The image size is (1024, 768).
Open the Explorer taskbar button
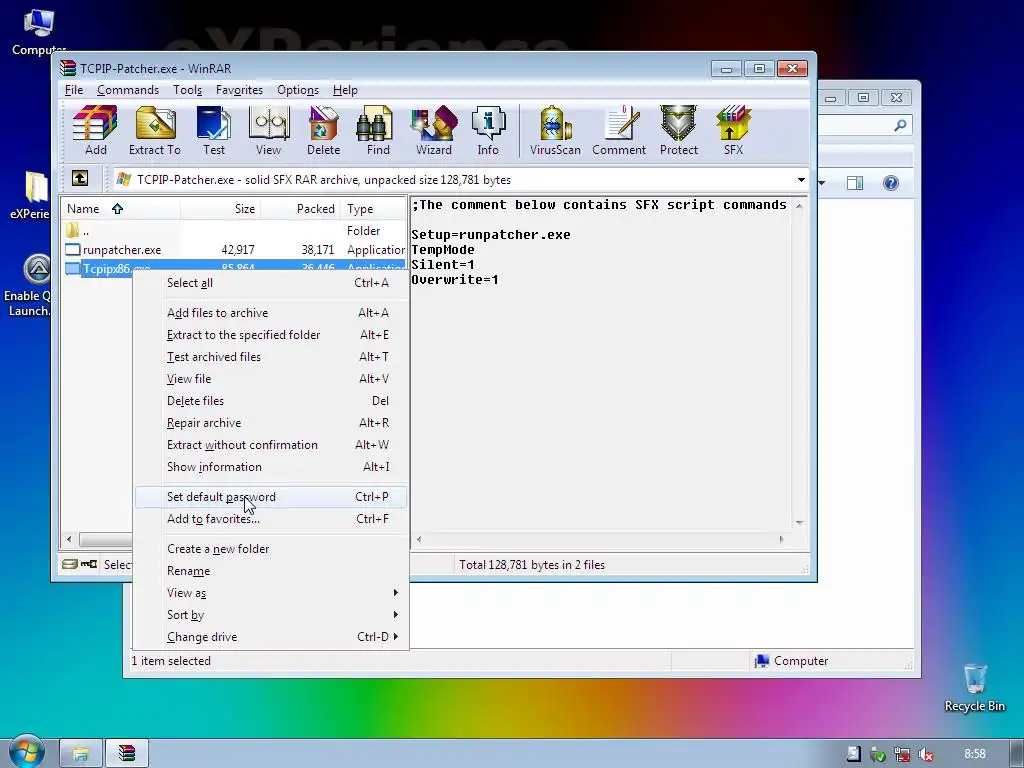[81, 754]
